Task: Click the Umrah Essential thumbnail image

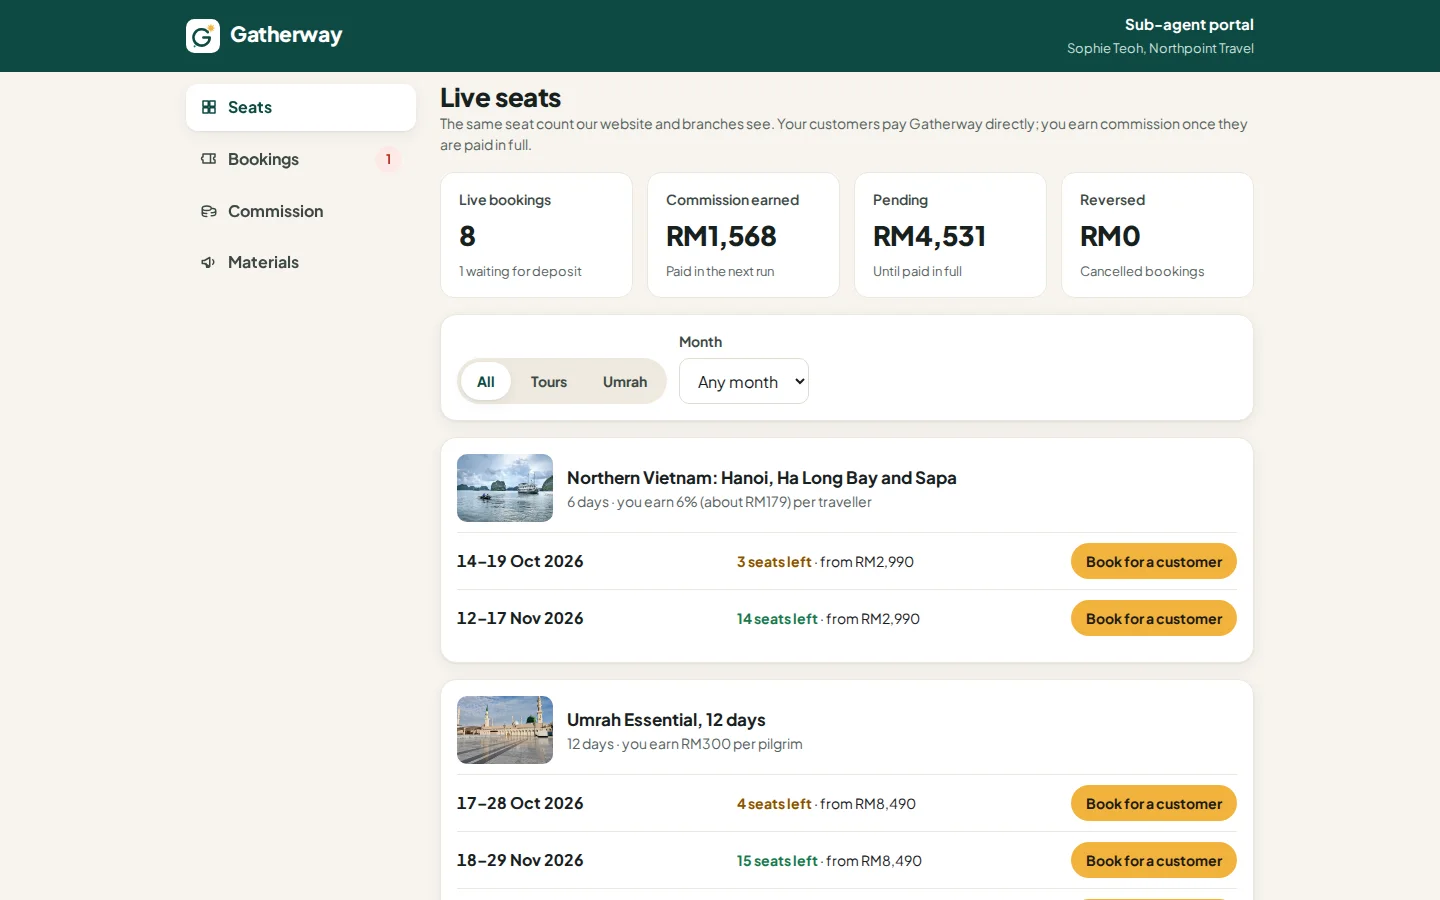Action: (505, 730)
